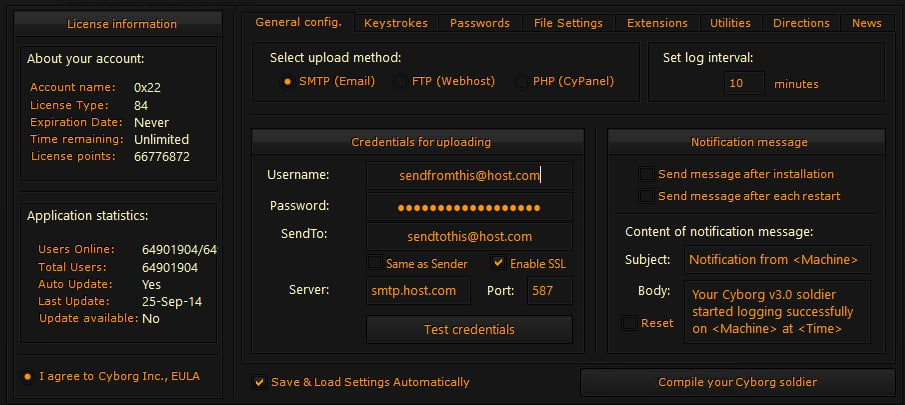The width and height of the screenshot is (905, 405).
Task: Go to the File Settings tab
Action: tap(568, 23)
